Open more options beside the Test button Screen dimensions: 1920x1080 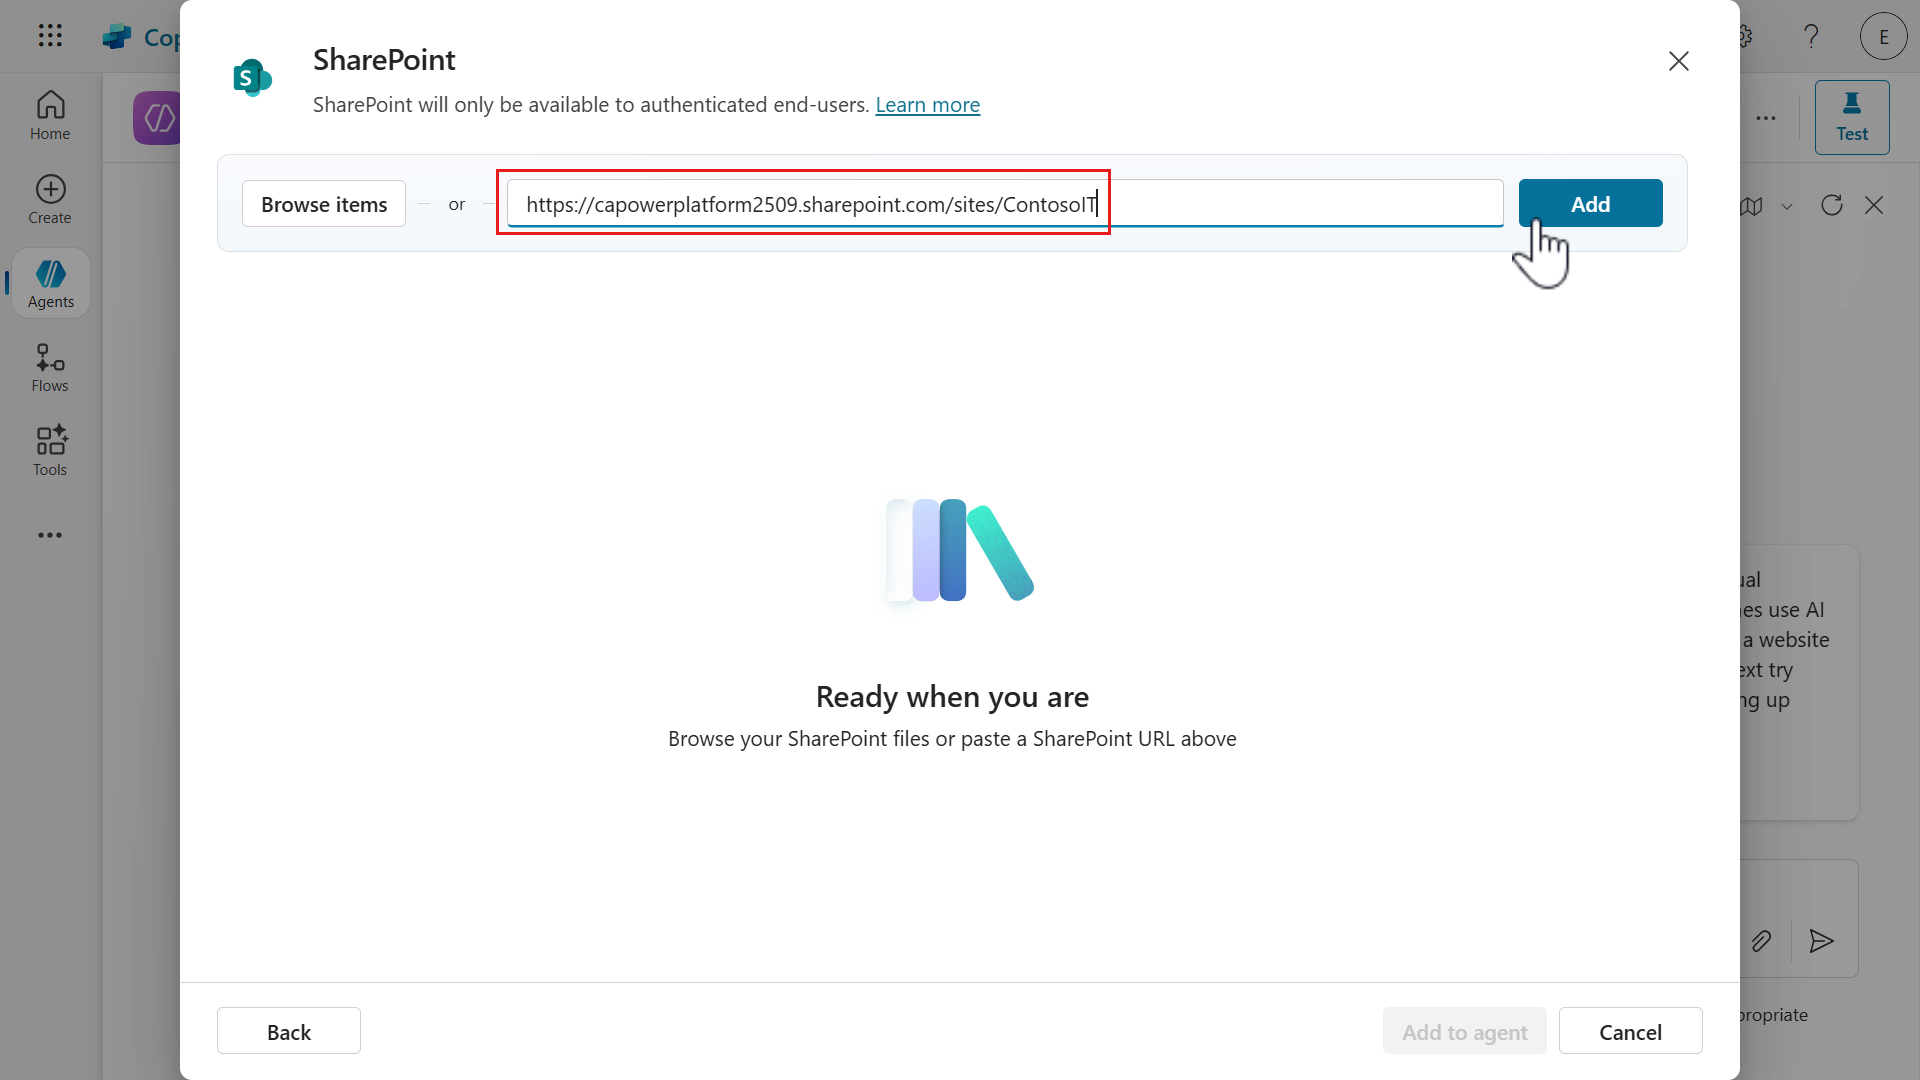[x=1765, y=117]
